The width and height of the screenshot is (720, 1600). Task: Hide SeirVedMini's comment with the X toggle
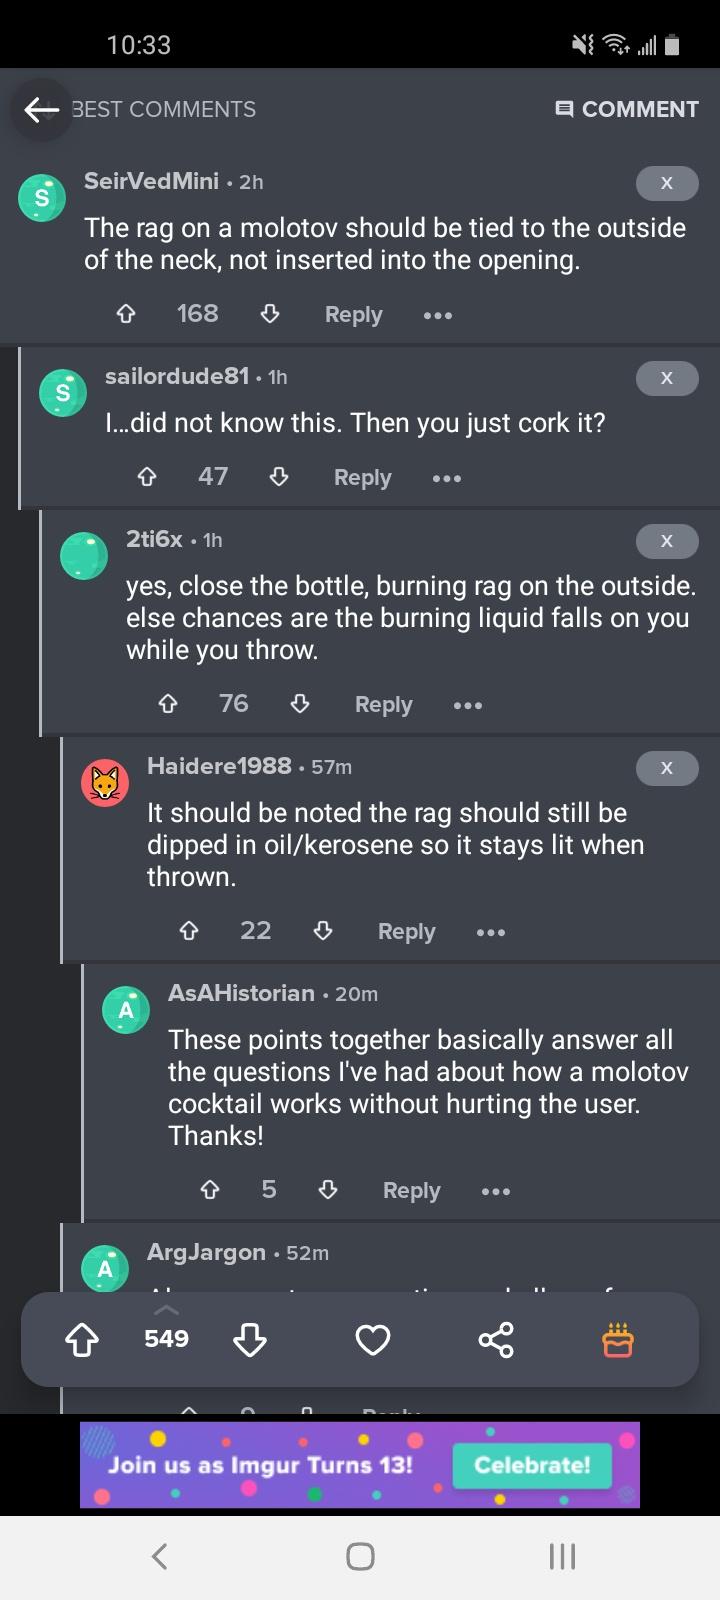[667, 183]
